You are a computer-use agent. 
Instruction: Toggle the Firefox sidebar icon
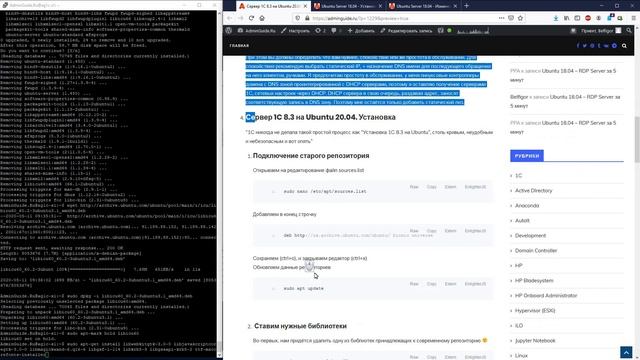(577, 18)
